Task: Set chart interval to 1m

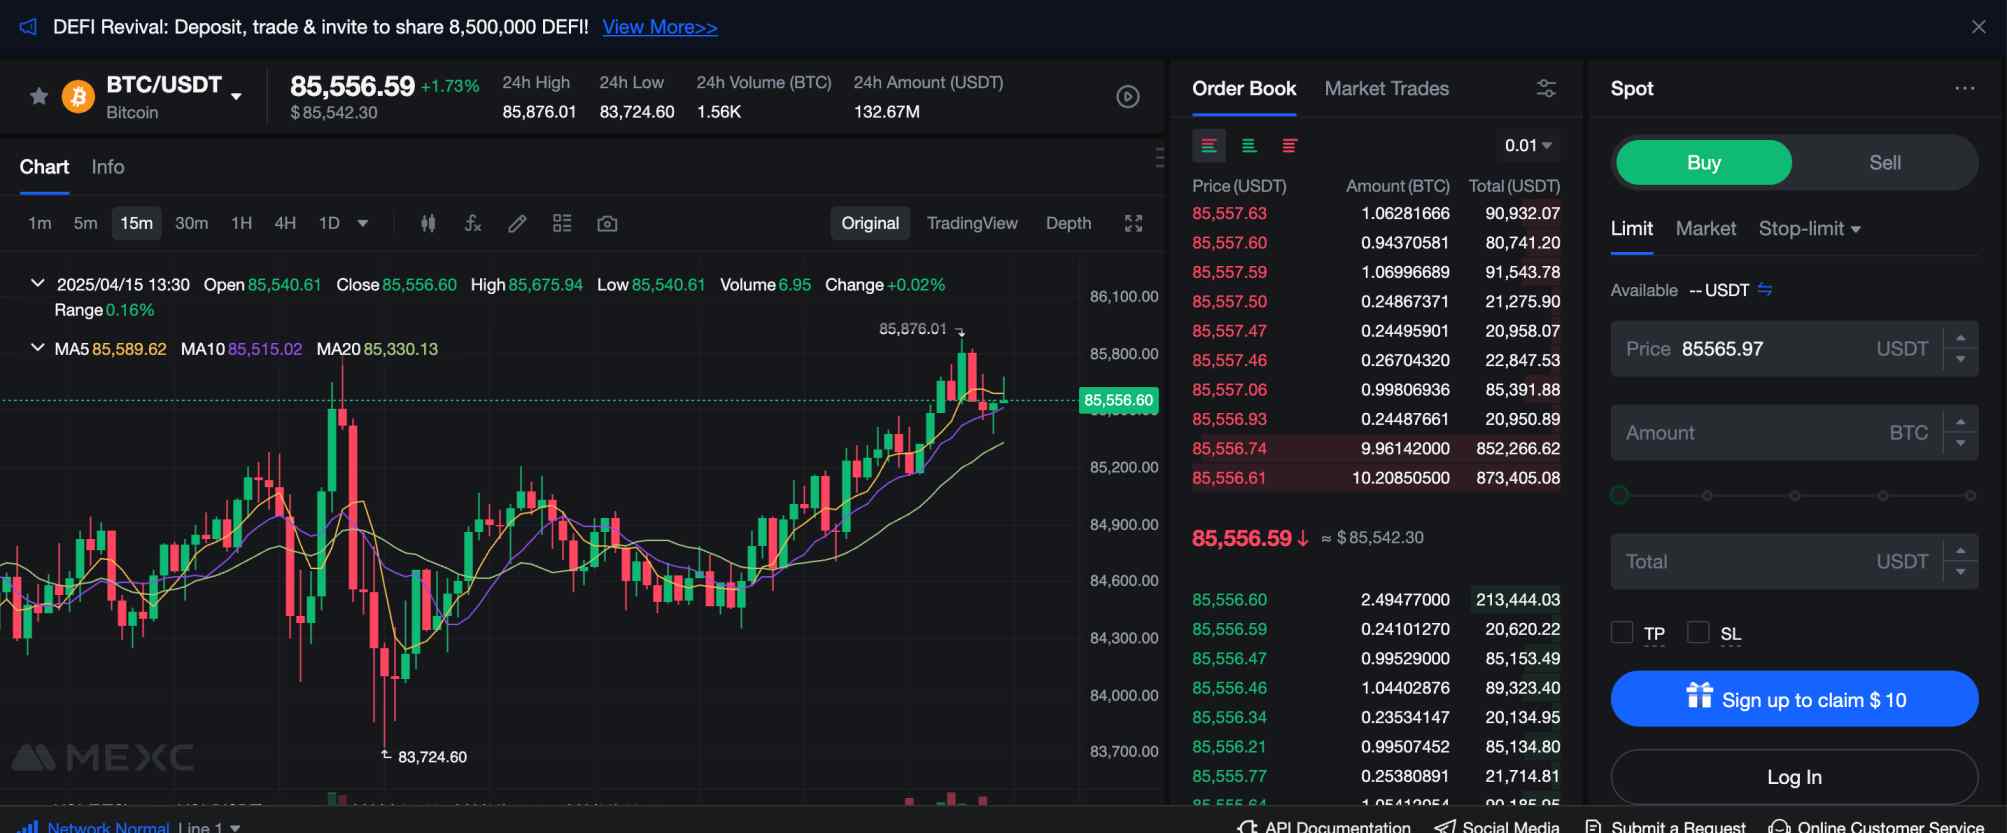Action: [40, 223]
